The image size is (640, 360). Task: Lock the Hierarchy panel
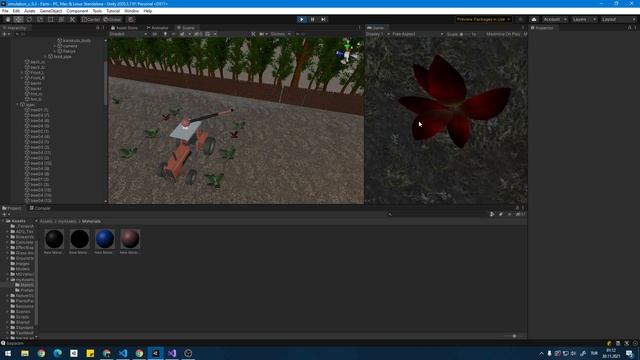pos(98,28)
